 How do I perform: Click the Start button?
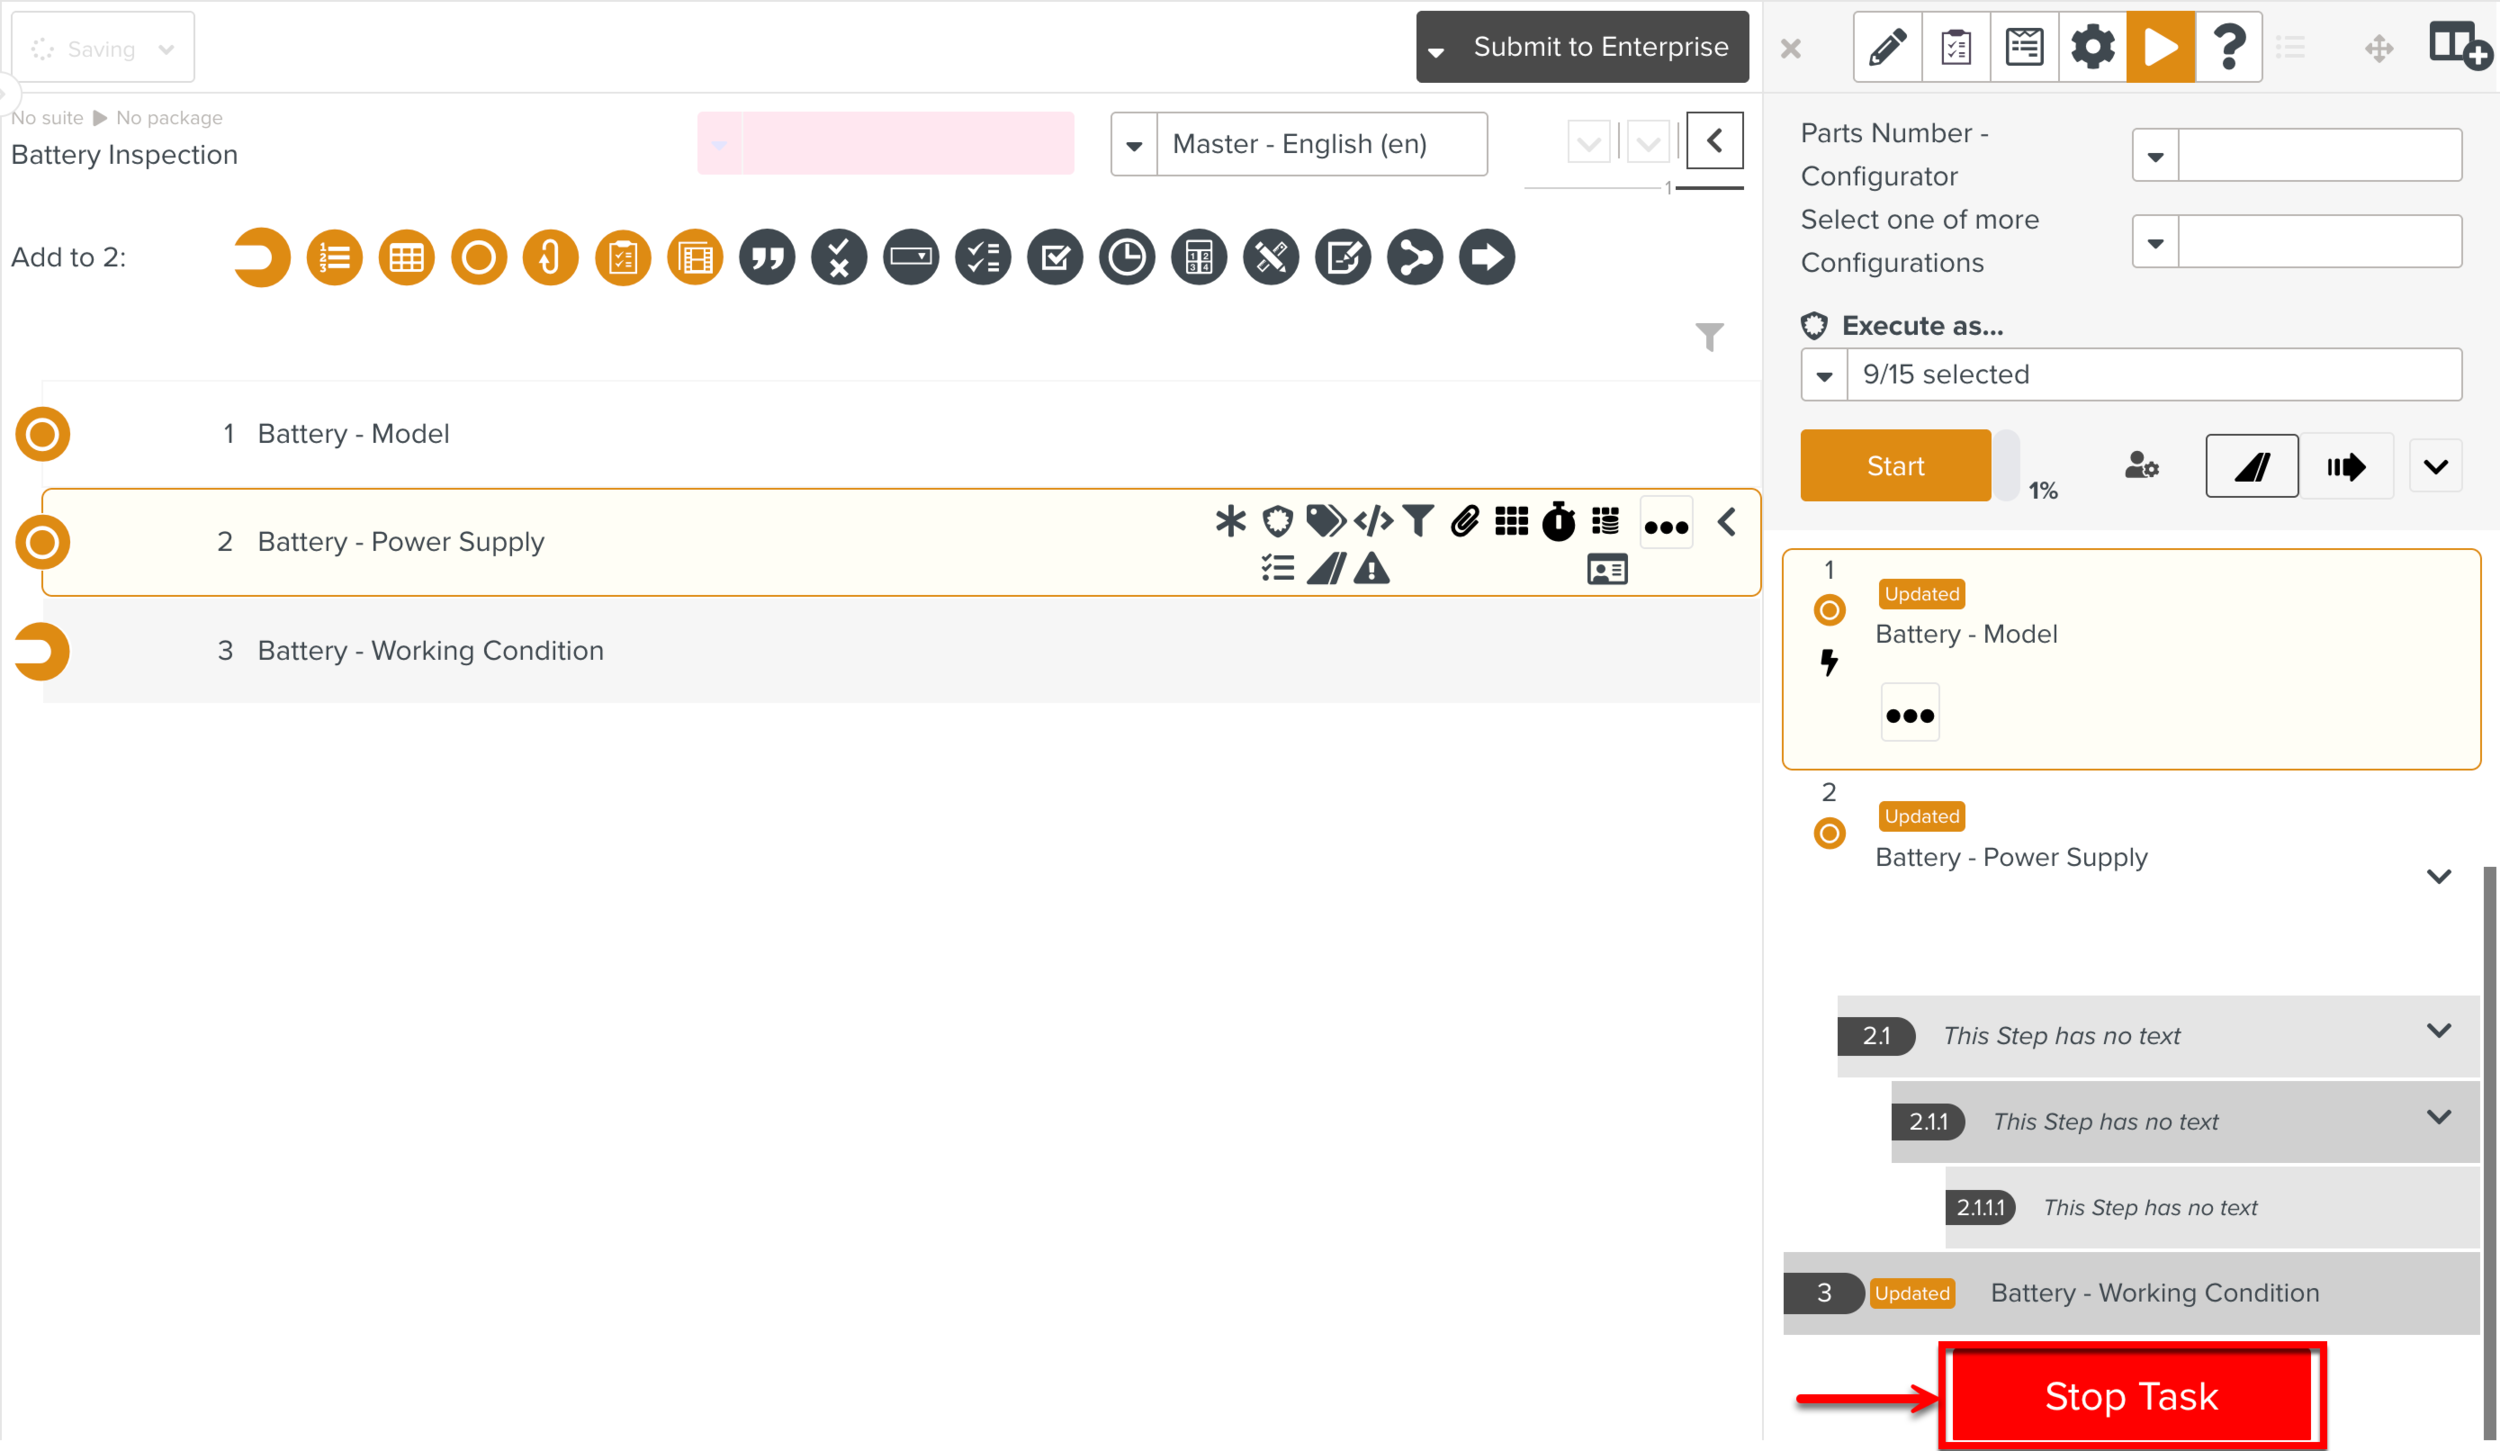(x=1895, y=466)
